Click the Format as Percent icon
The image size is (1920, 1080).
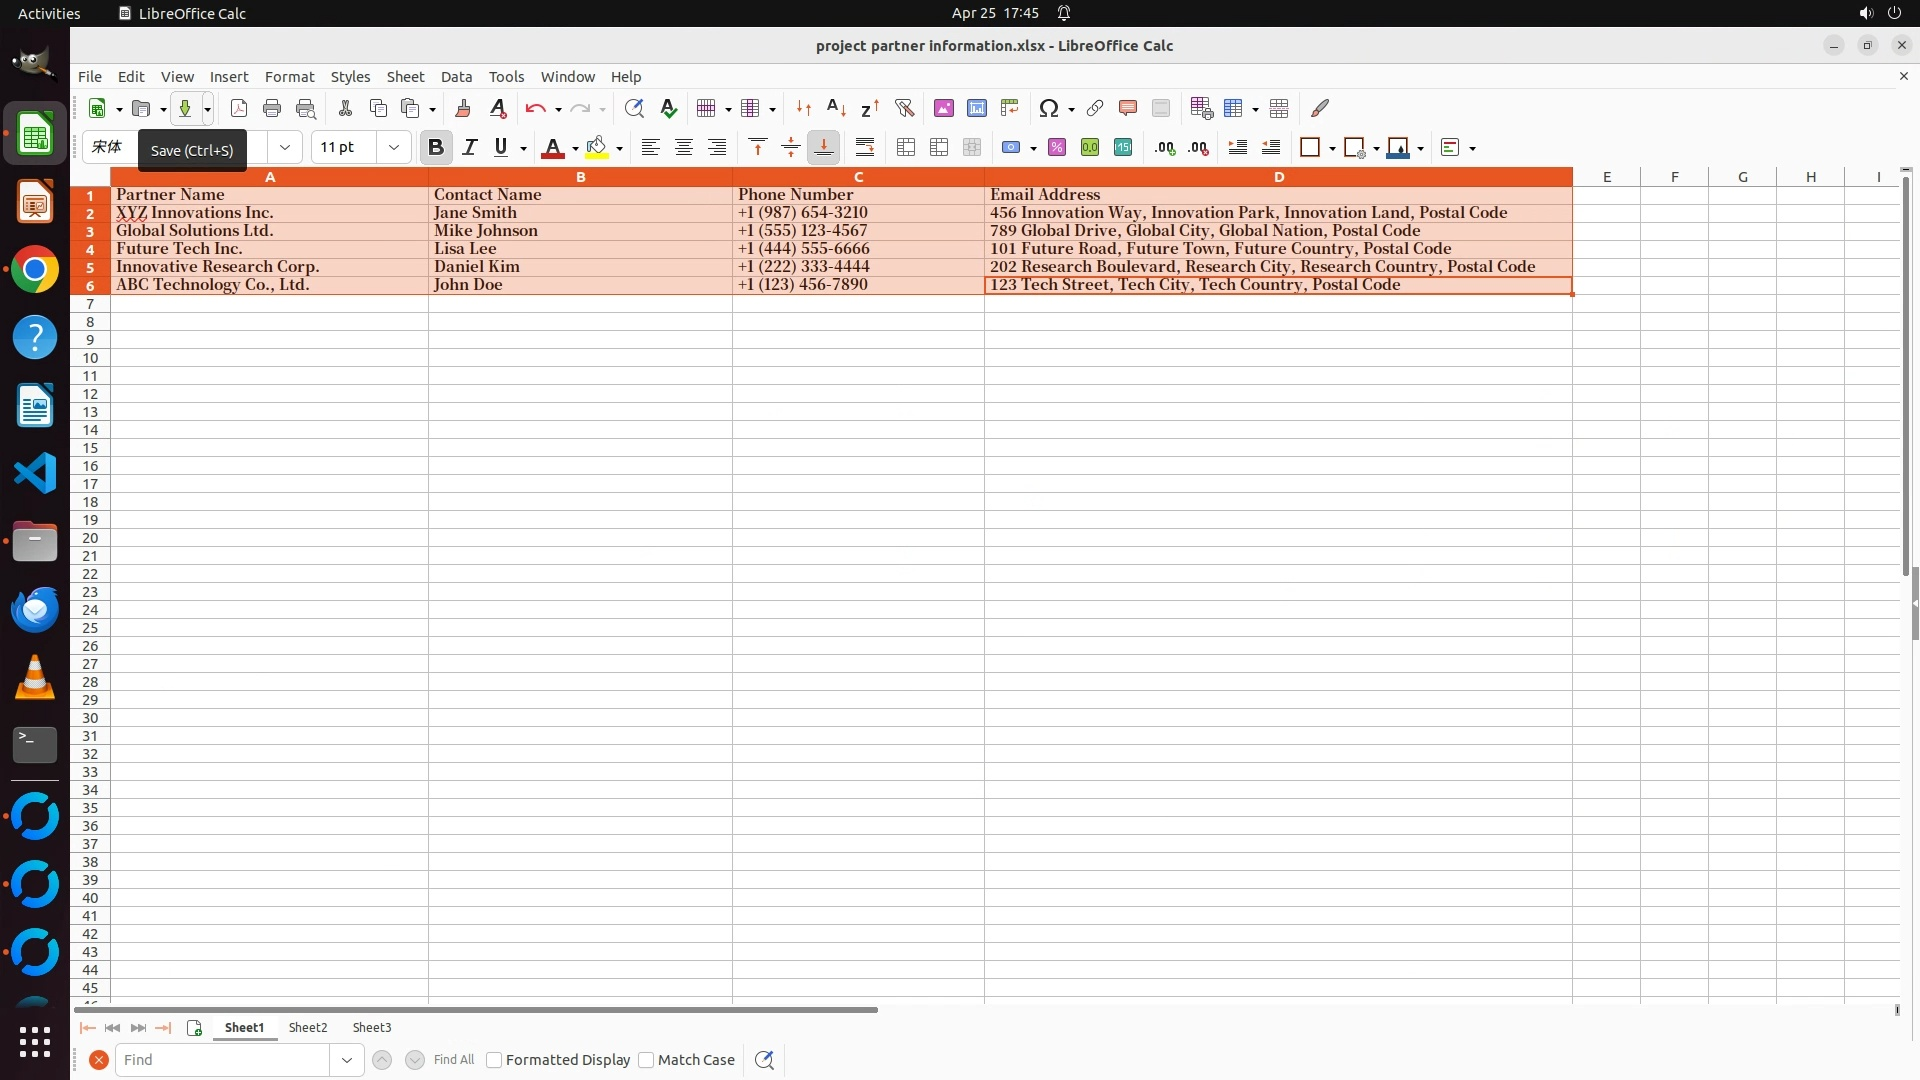coord(1057,147)
